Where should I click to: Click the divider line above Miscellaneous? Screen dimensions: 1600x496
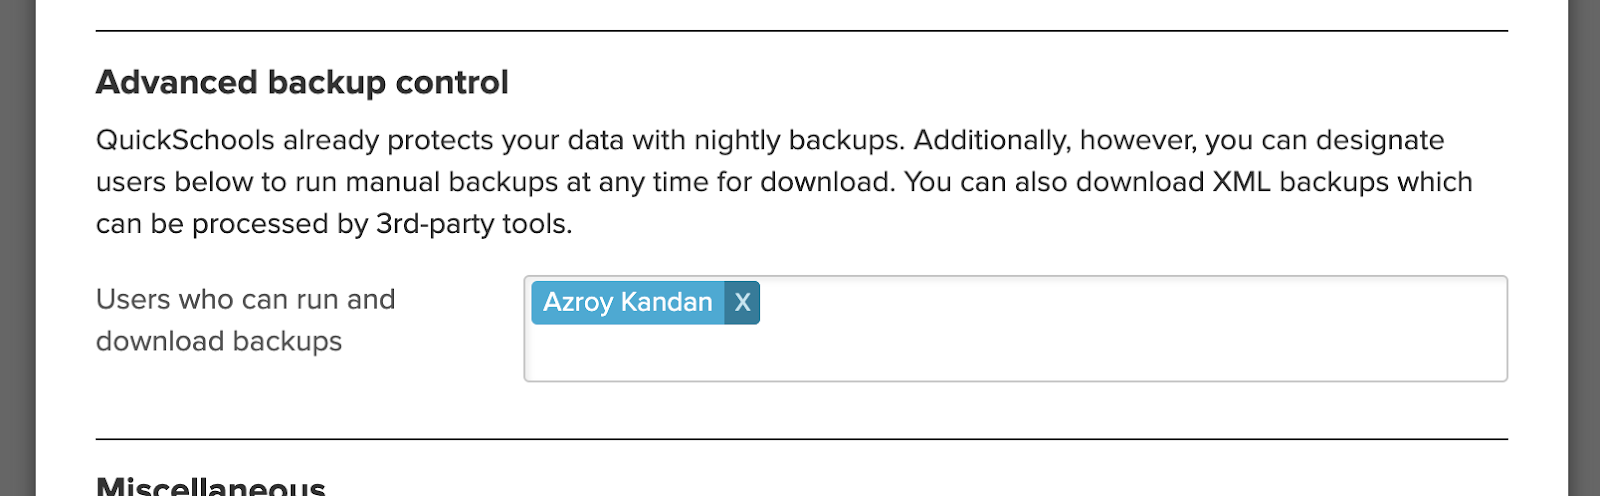(x=800, y=439)
